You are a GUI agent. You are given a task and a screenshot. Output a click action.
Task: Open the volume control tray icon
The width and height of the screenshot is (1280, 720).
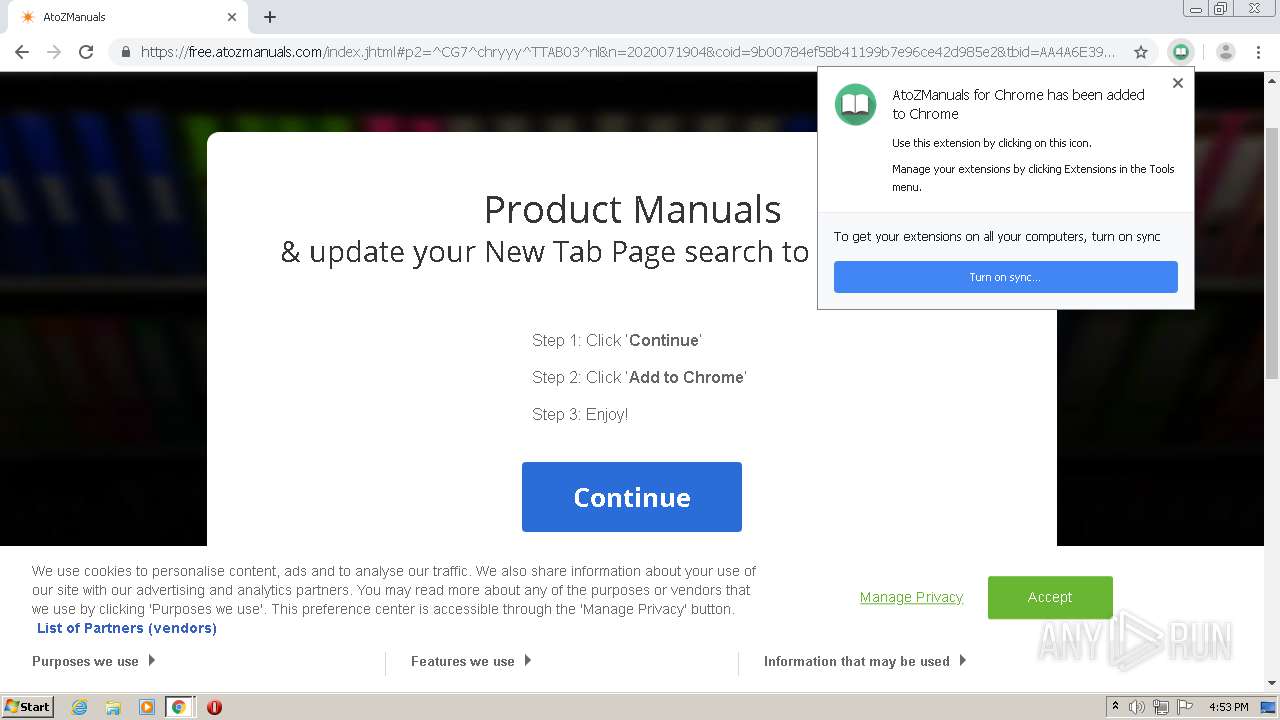click(x=1137, y=707)
